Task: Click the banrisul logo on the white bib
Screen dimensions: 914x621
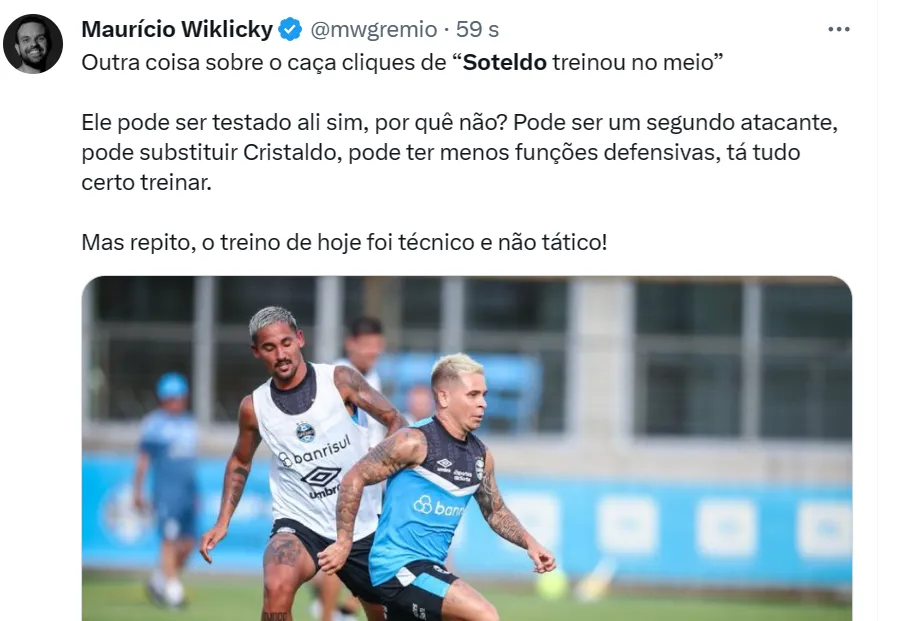Action: click(315, 451)
